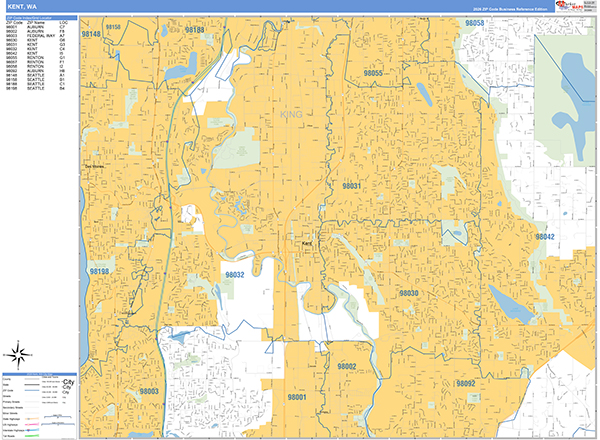600x440 pixels.
Task: Select the 98001 ZIP label on the map
Action: pos(297,397)
